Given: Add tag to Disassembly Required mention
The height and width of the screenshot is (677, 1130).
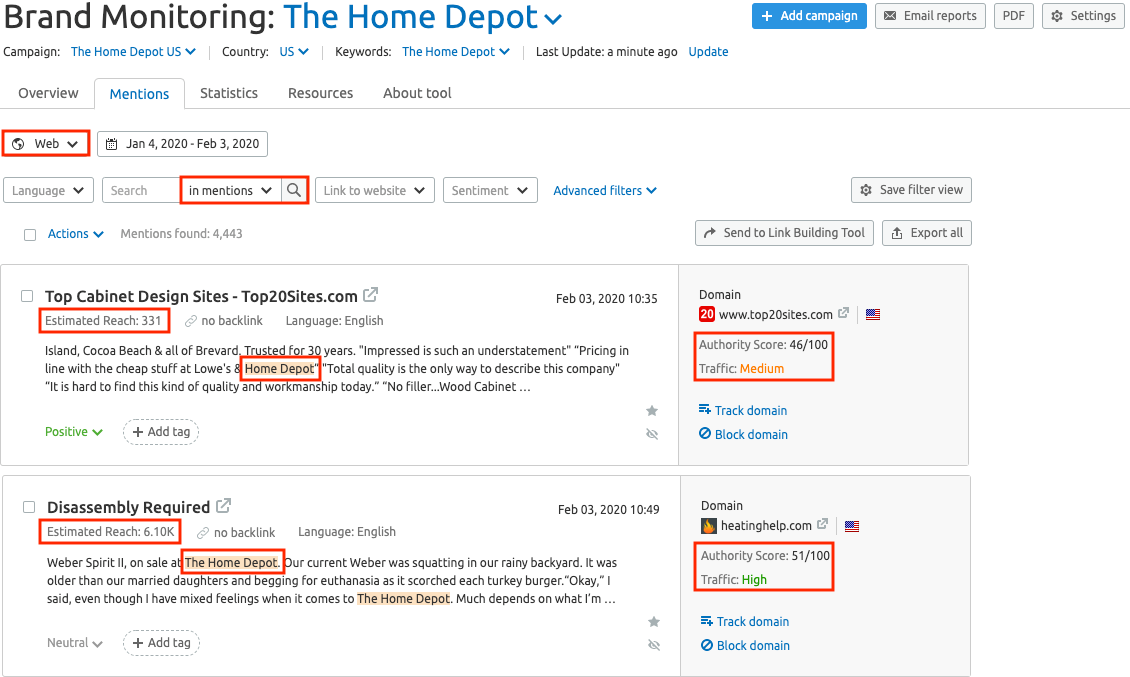Looking at the screenshot, I should click(x=161, y=642).
